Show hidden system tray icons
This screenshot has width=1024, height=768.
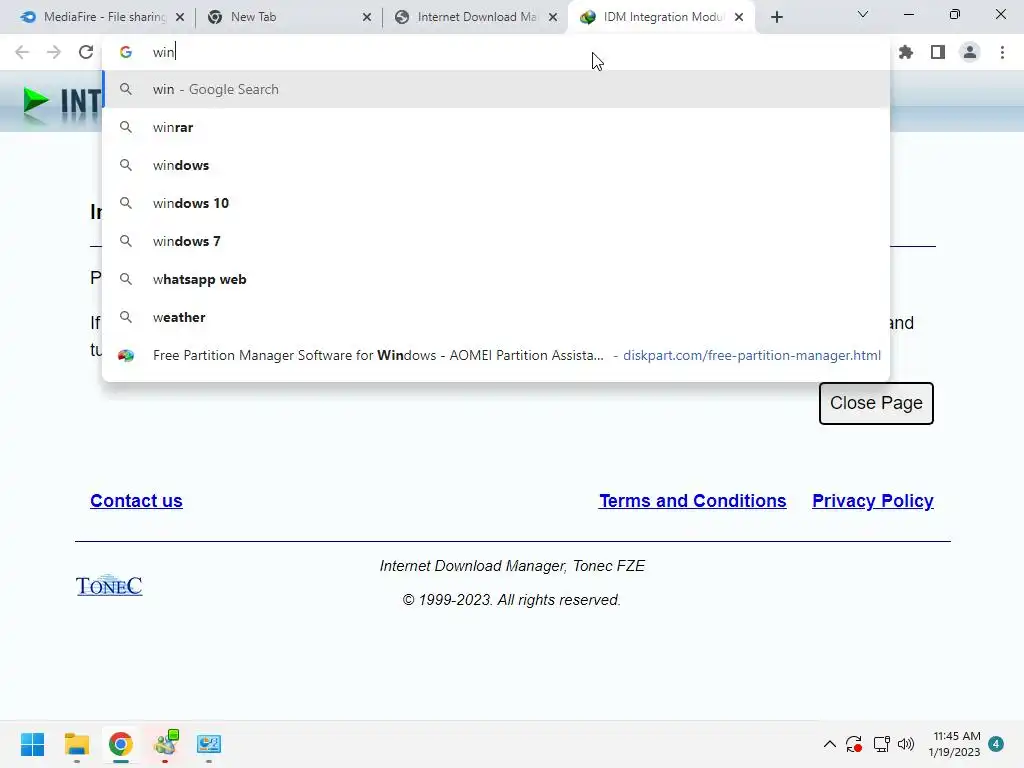tap(829, 744)
